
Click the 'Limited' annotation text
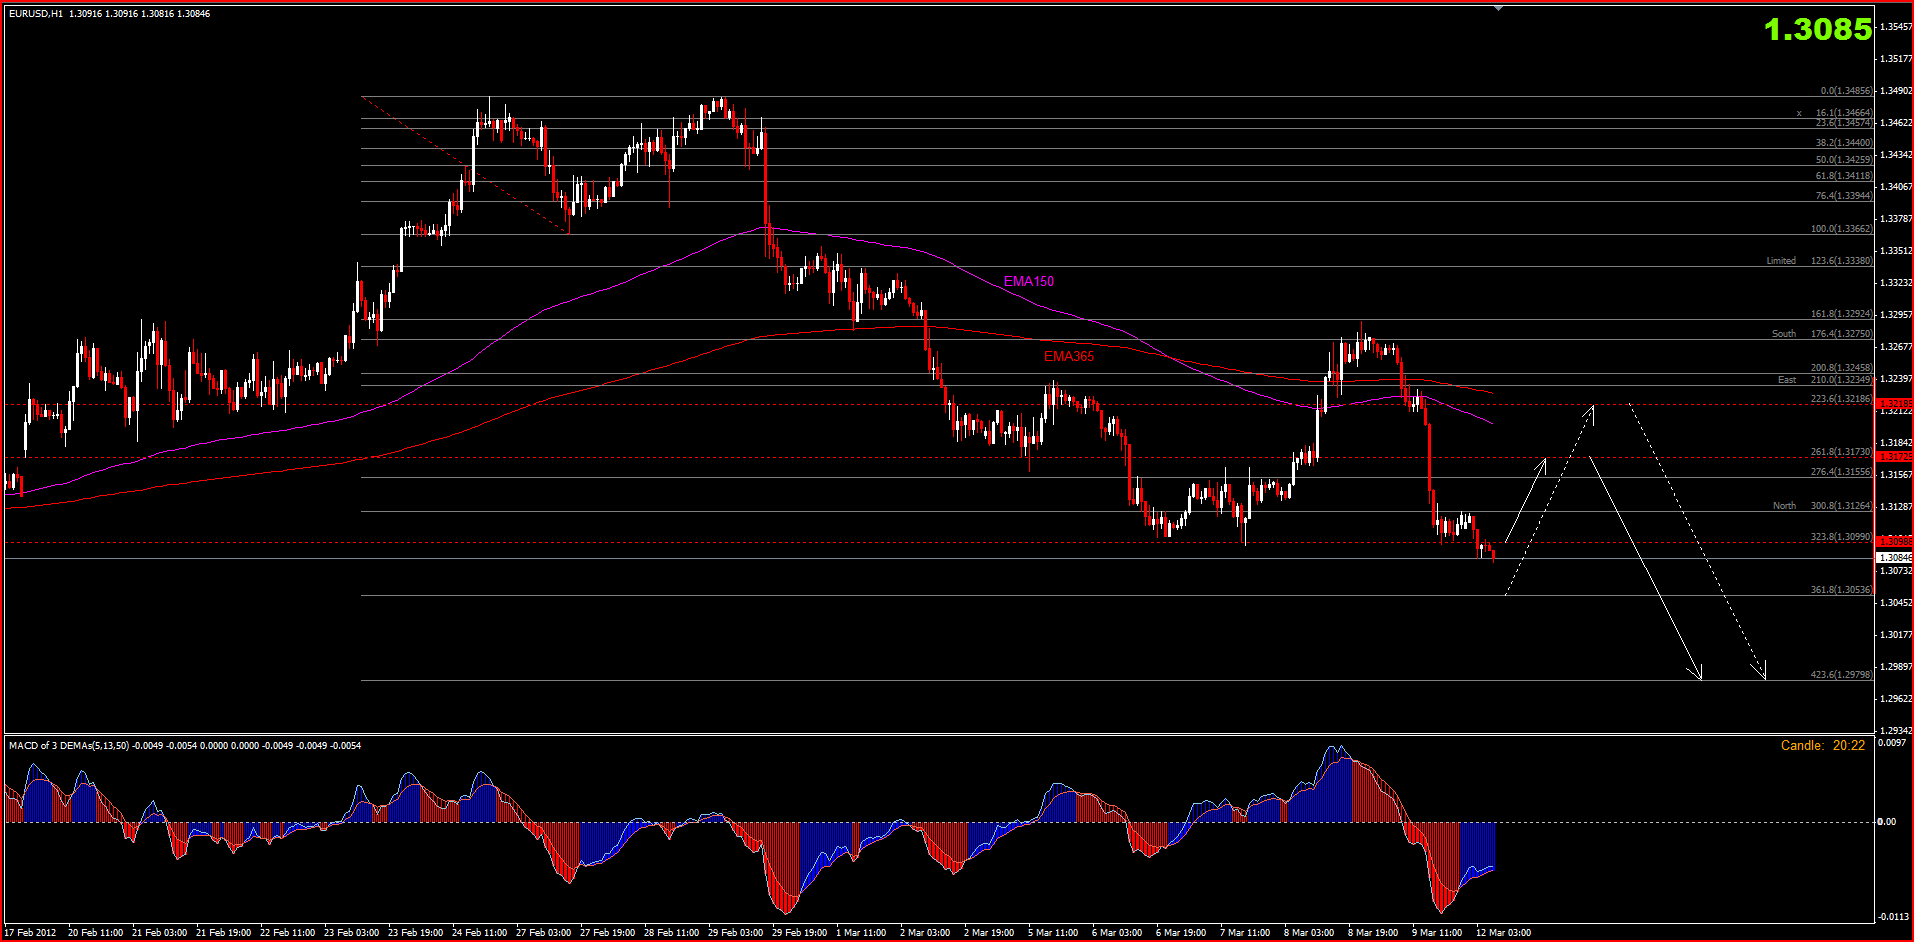[x=1781, y=261]
